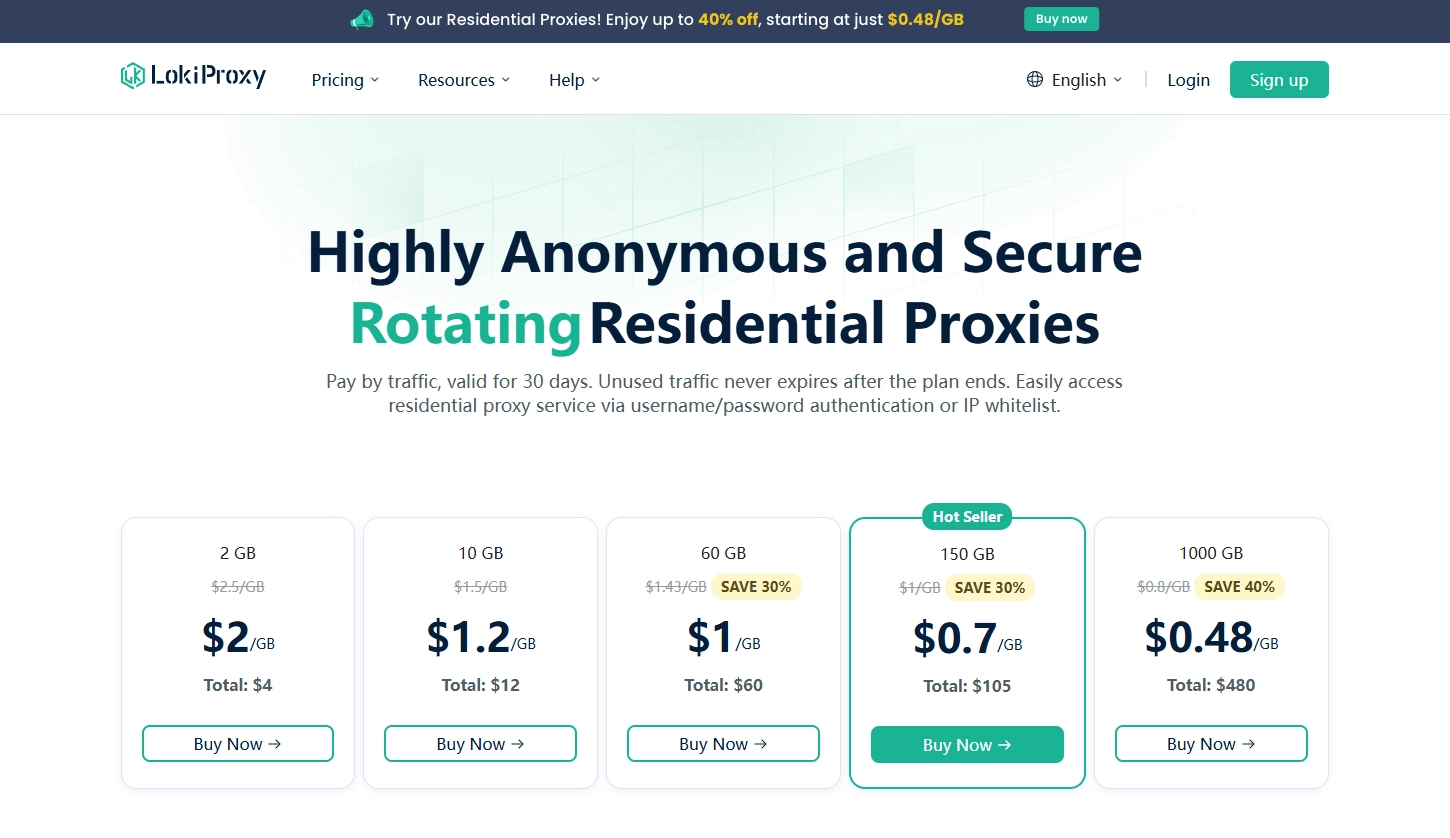
Task: Click the SAVE 40% badge
Action: click(1239, 587)
